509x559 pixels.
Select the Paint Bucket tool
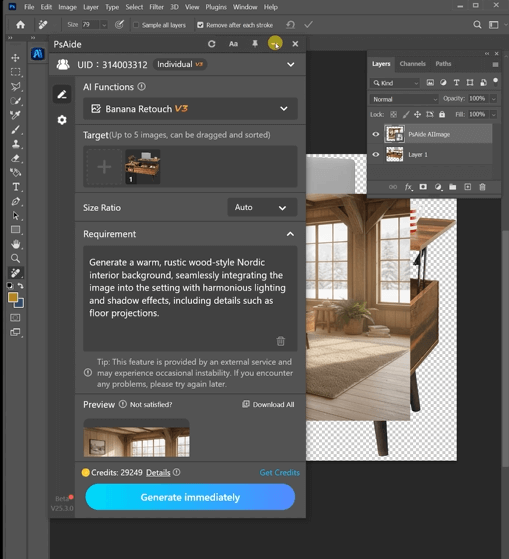tap(15, 173)
